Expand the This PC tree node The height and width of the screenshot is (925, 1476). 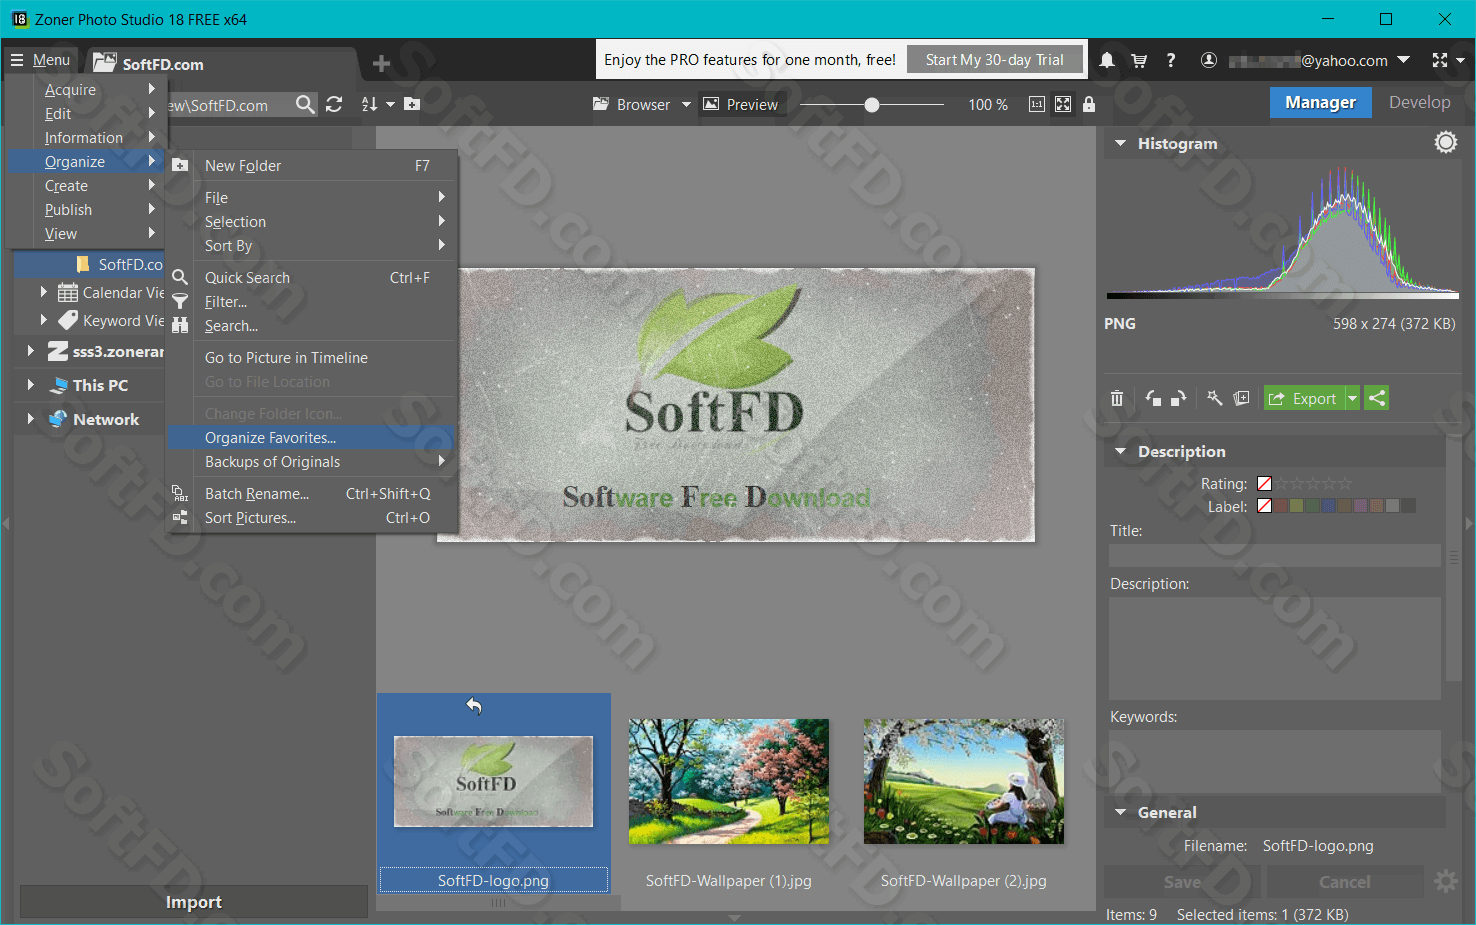(30, 385)
